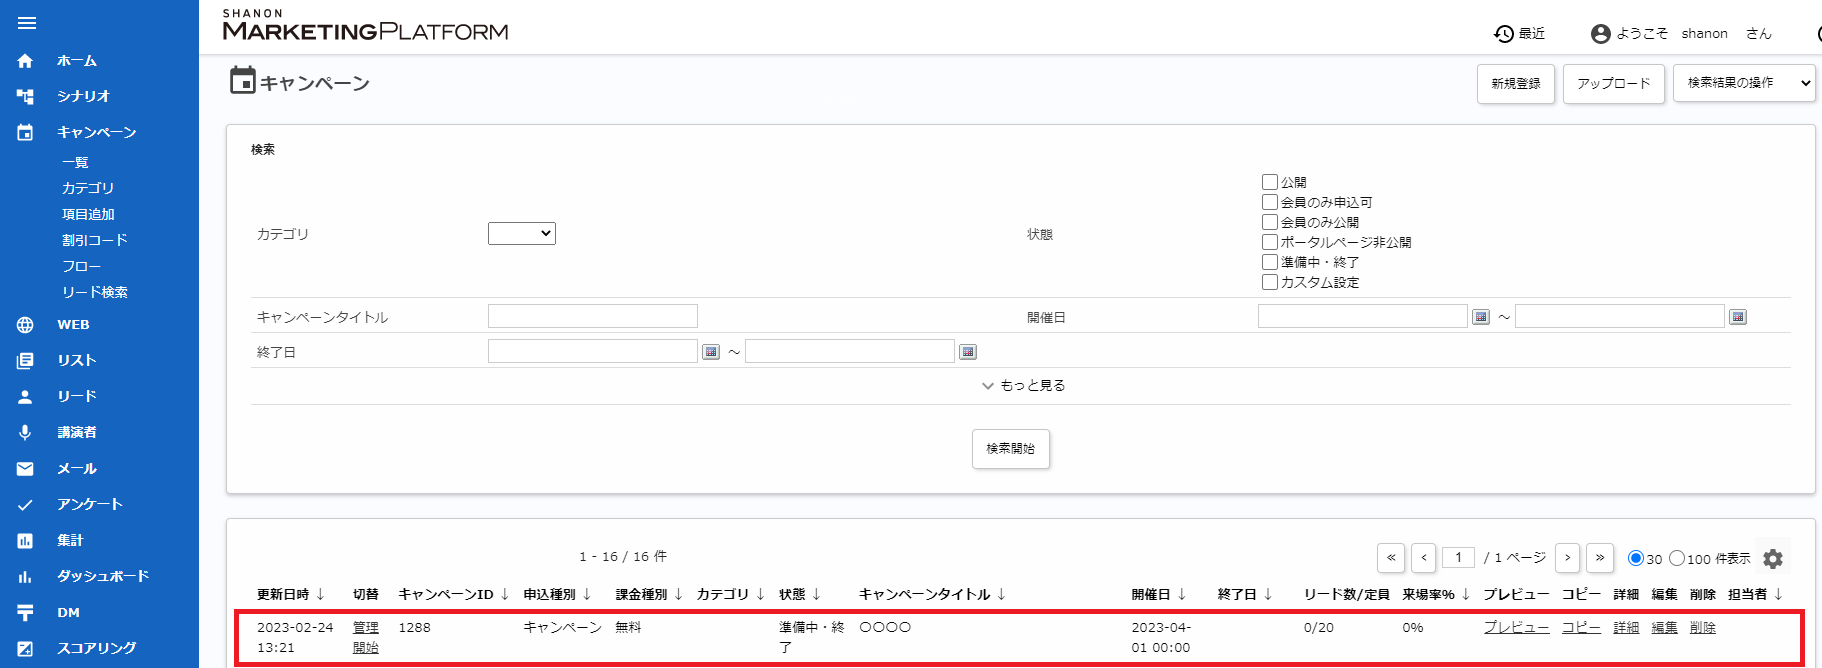The height and width of the screenshot is (668, 1822).
Task: Click the アンケート checkmark icon
Action: click(25, 505)
